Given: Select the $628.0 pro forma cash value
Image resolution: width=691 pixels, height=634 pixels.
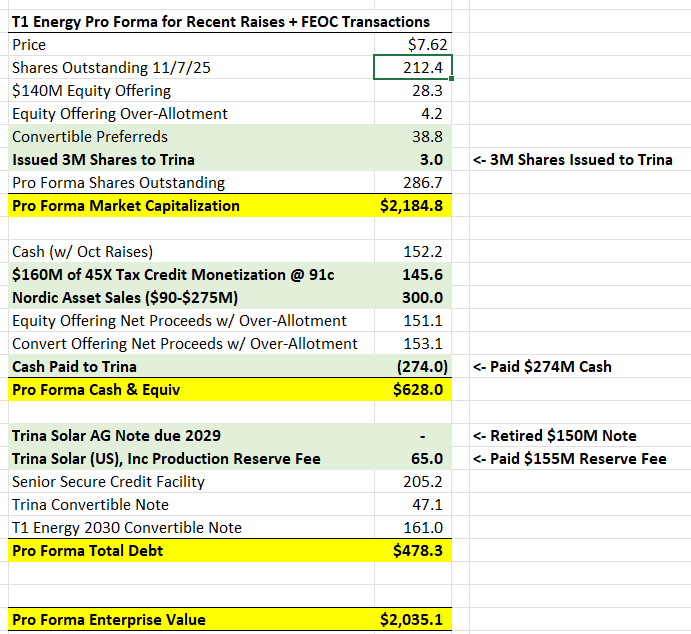Looking at the screenshot, I should [418, 390].
